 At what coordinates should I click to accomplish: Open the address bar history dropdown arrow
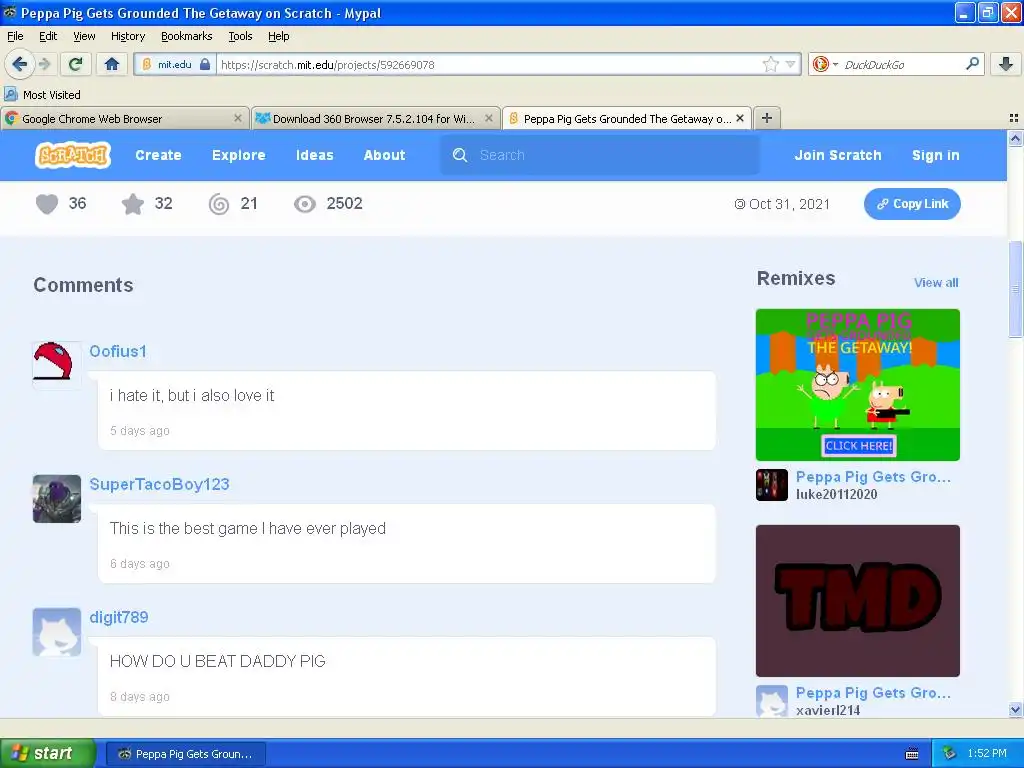[791, 64]
